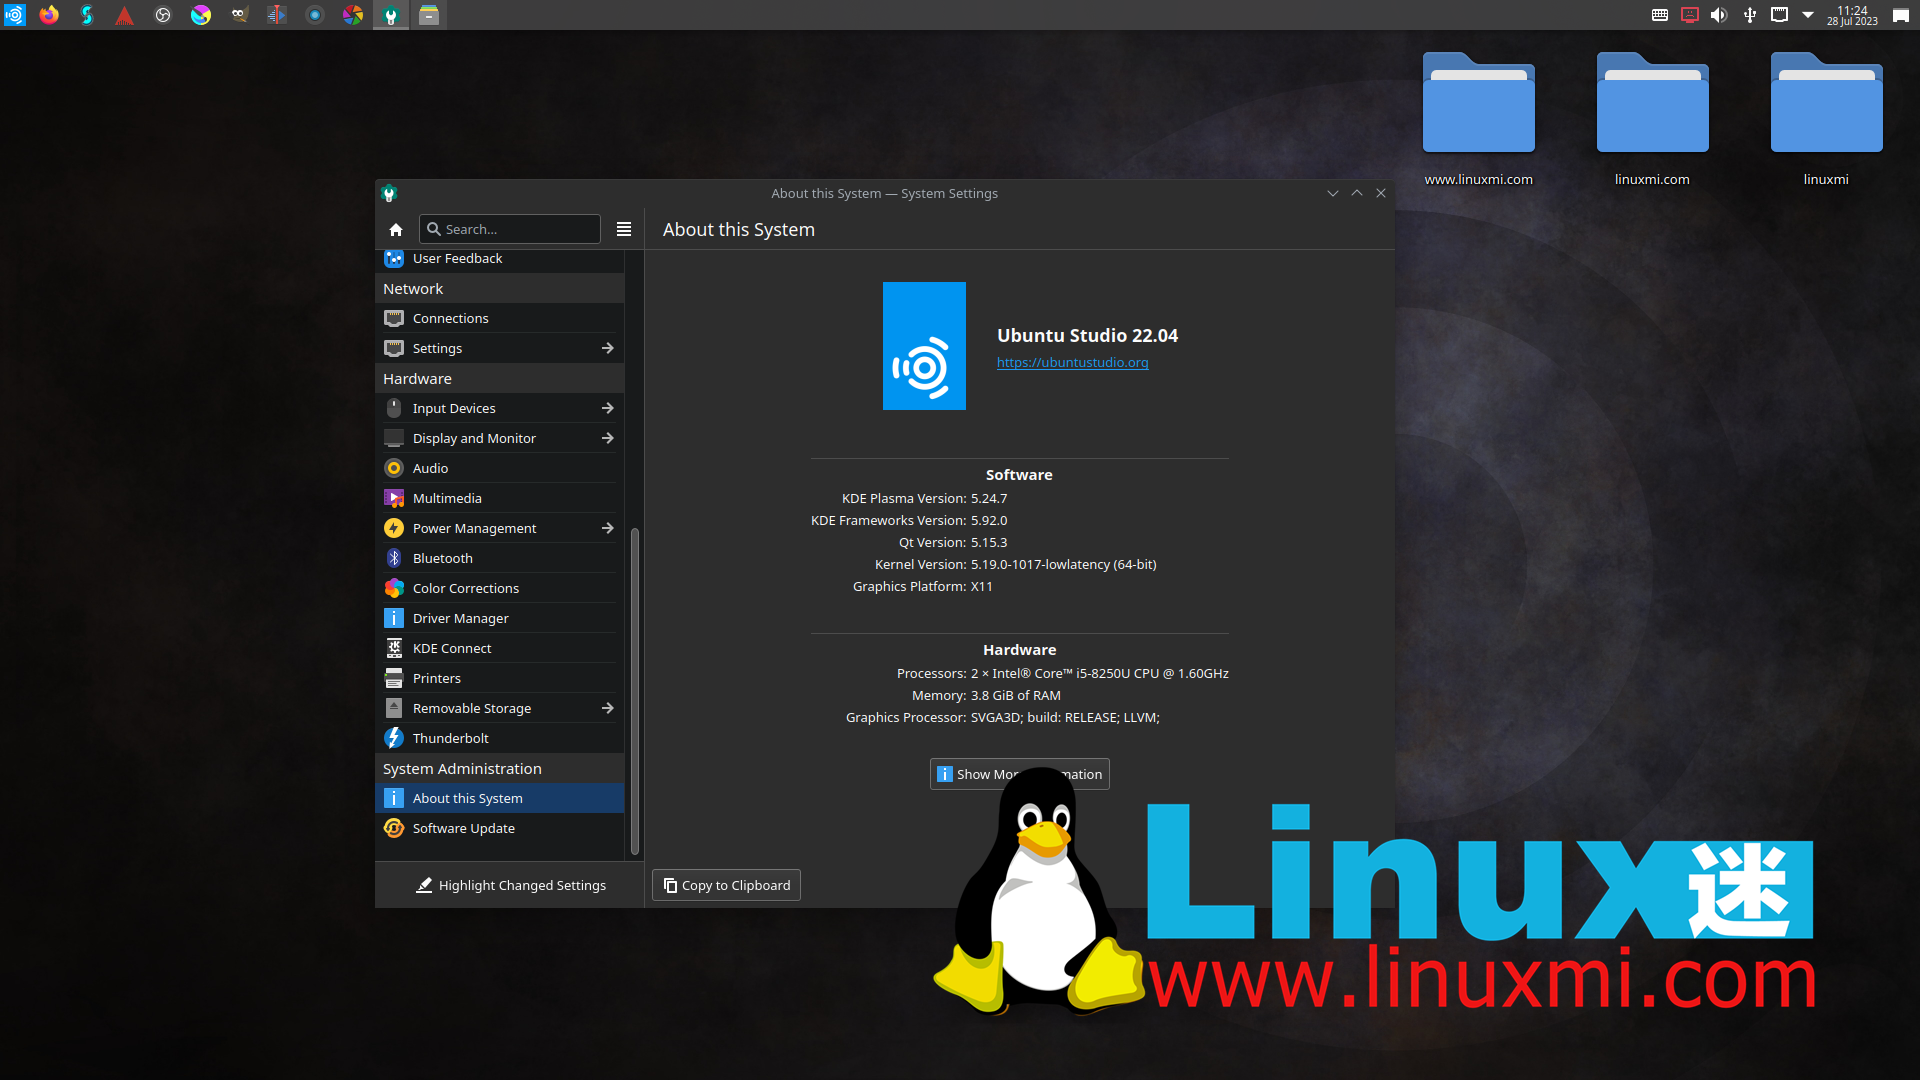The width and height of the screenshot is (1920, 1080).
Task: Open Color Corrections icon
Action: pos(394,588)
